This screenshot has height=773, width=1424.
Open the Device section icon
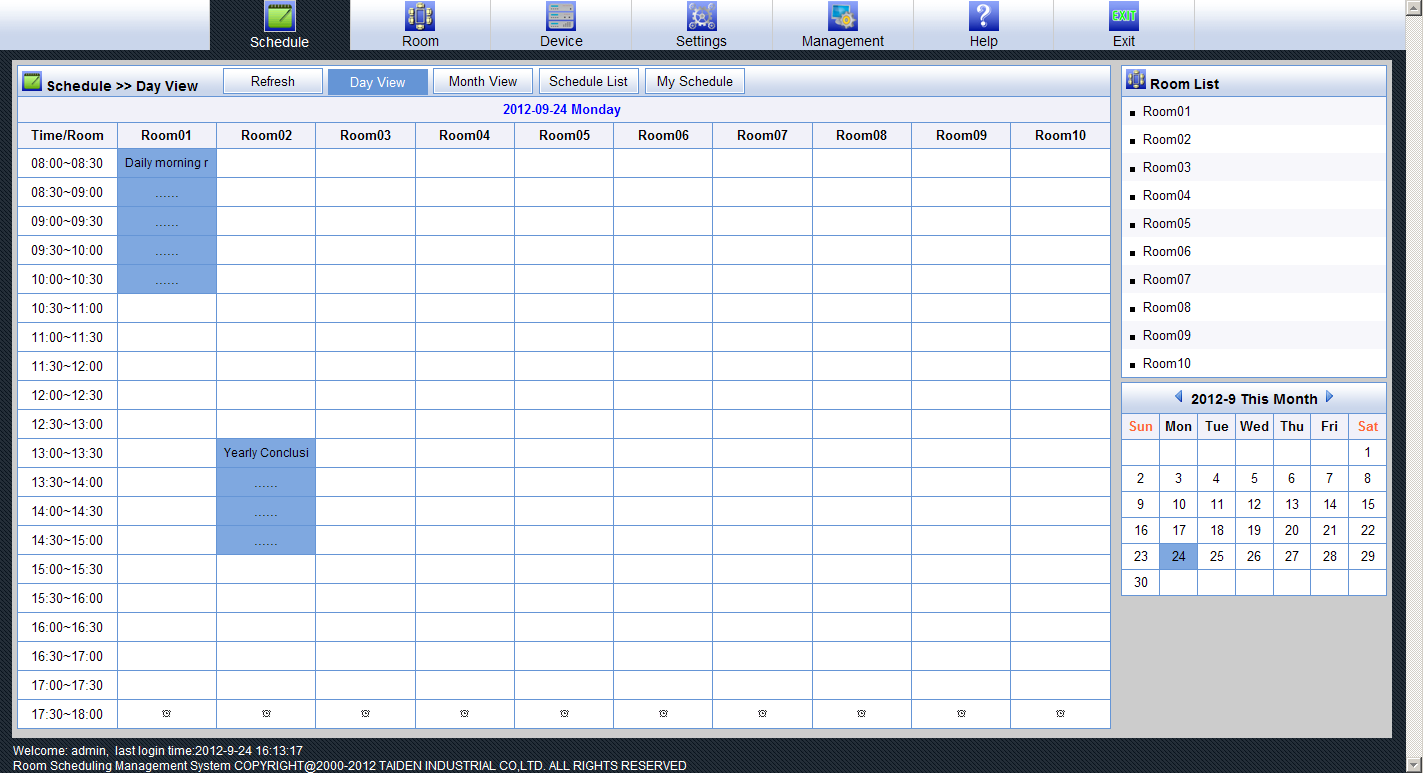click(x=561, y=17)
